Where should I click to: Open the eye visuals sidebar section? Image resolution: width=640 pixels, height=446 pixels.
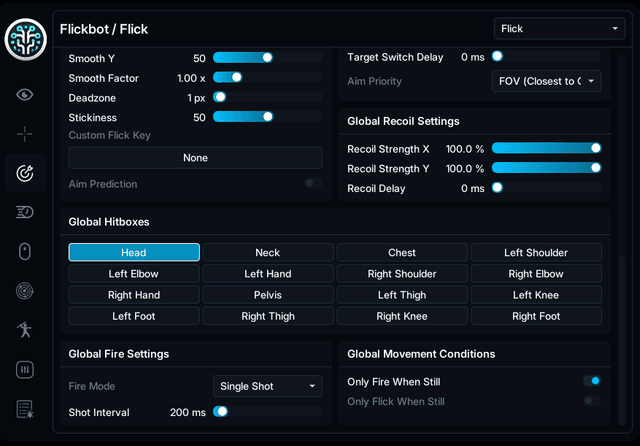25,95
